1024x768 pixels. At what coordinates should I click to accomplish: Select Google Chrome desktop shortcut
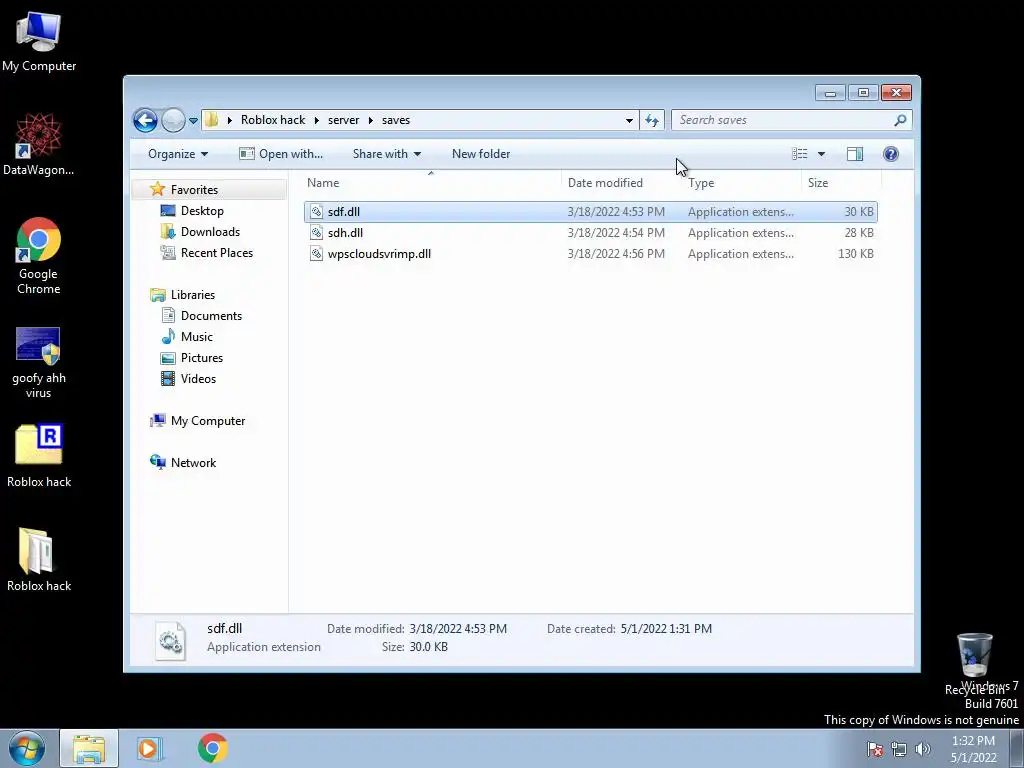[x=39, y=256]
